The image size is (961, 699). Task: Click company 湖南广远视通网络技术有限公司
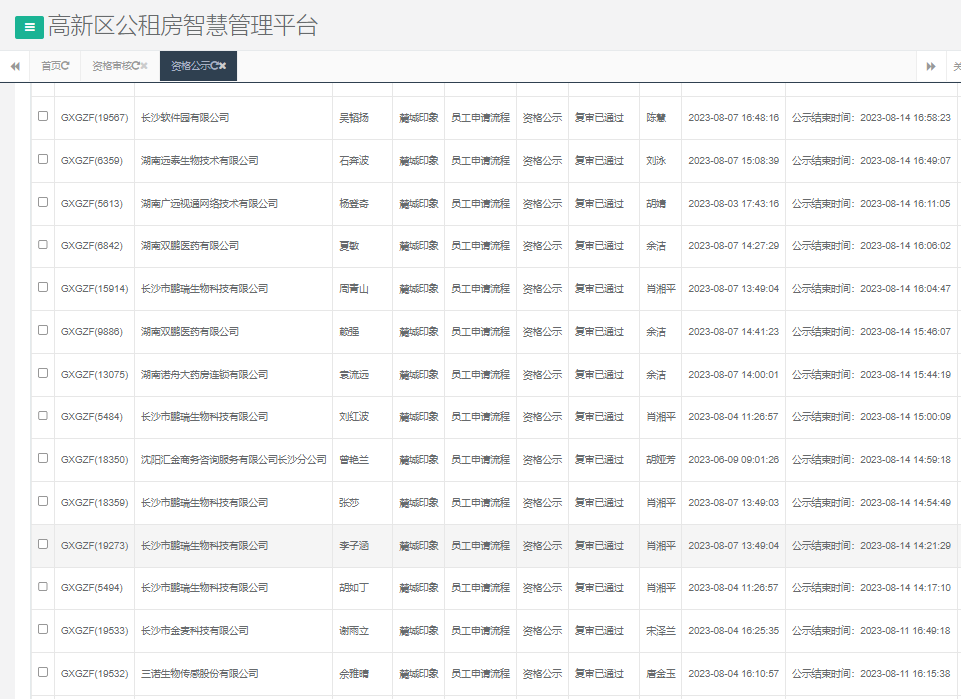tap(210, 203)
